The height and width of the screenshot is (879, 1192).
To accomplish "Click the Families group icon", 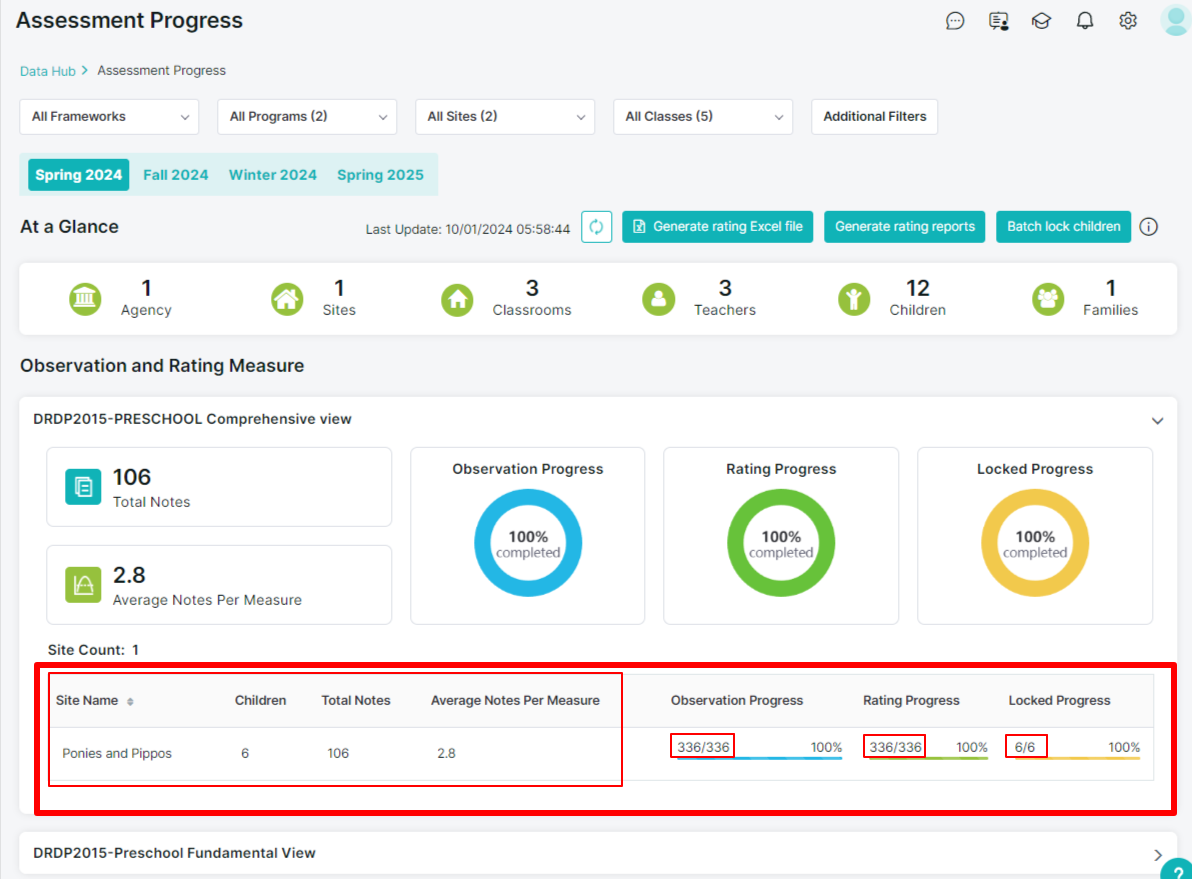I will point(1048,299).
